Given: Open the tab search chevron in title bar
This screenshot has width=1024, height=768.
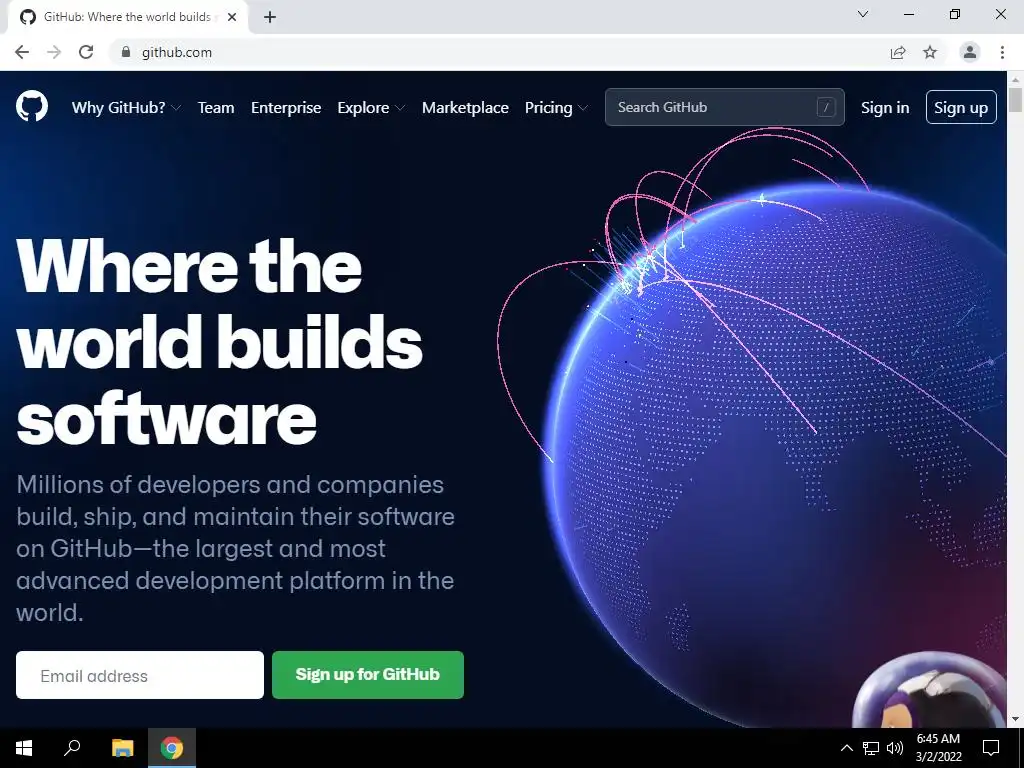Looking at the screenshot, I should [863, 14].
